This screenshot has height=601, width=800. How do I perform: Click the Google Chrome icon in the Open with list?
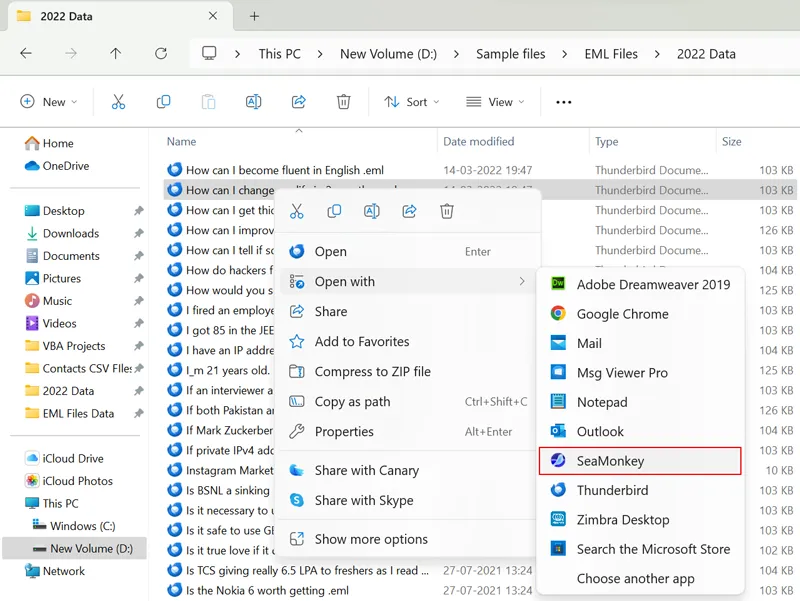(558, 313)
